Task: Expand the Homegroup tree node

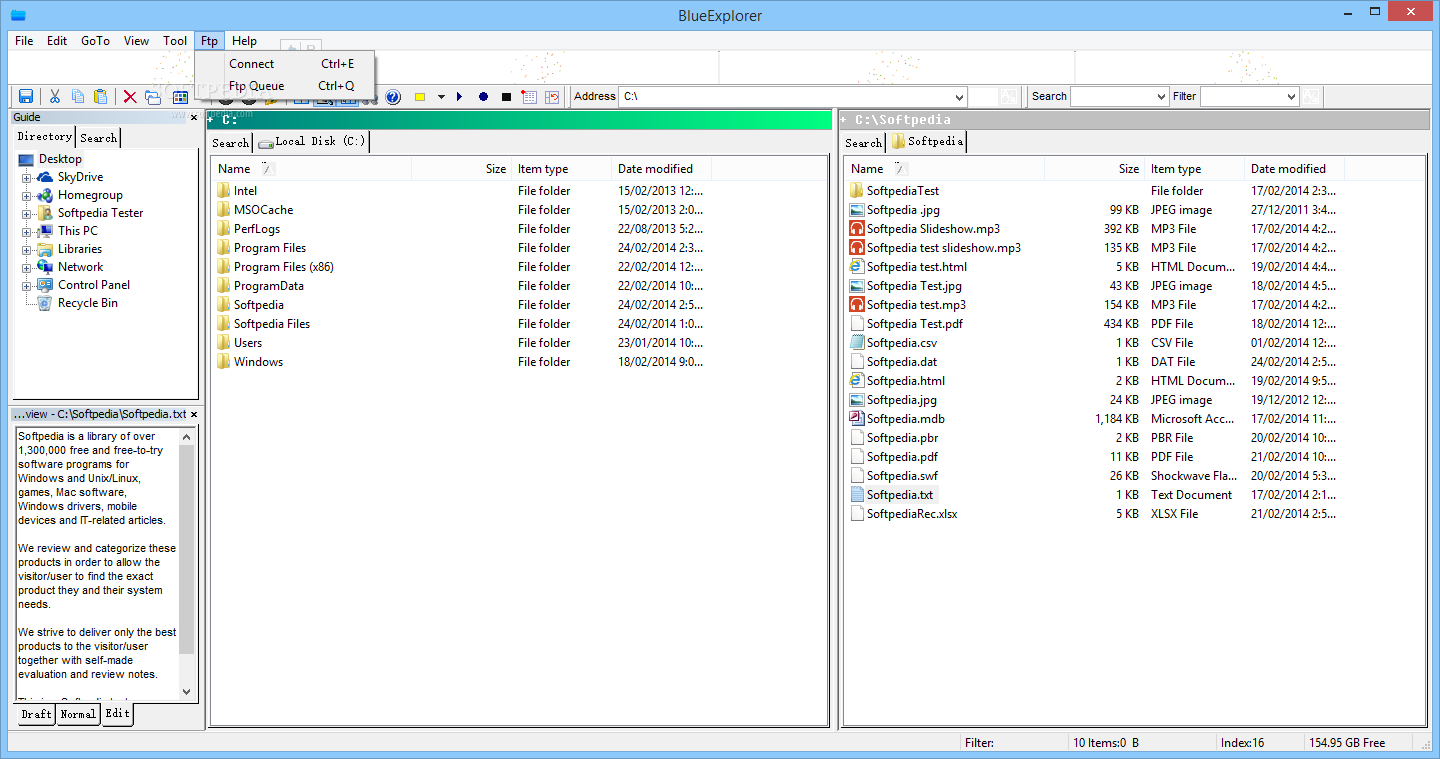Action: (27, 195)
